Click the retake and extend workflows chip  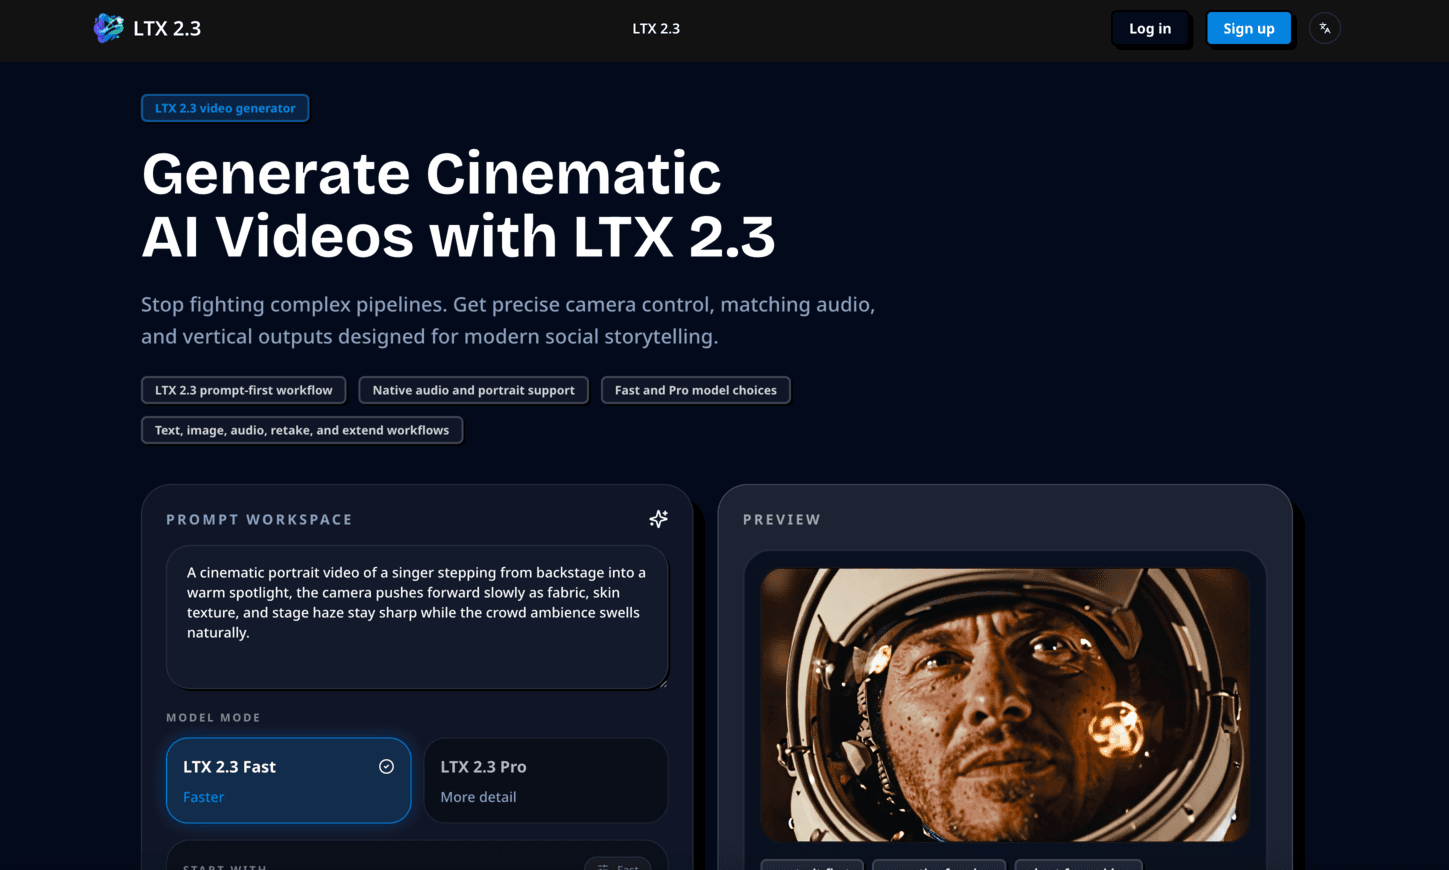point(302,430)
